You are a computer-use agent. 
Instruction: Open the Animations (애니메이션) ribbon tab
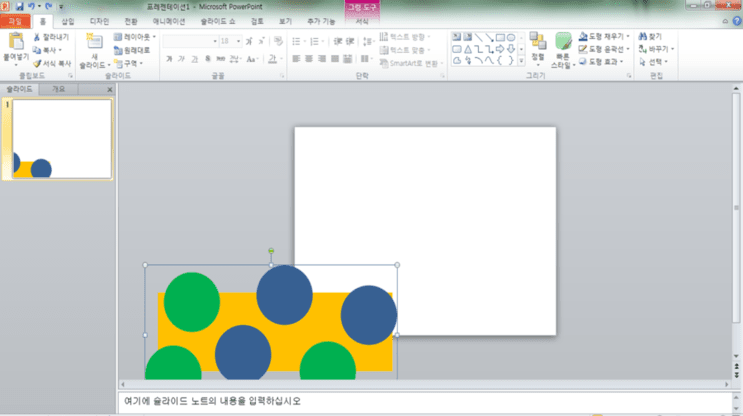click(169, 21)
